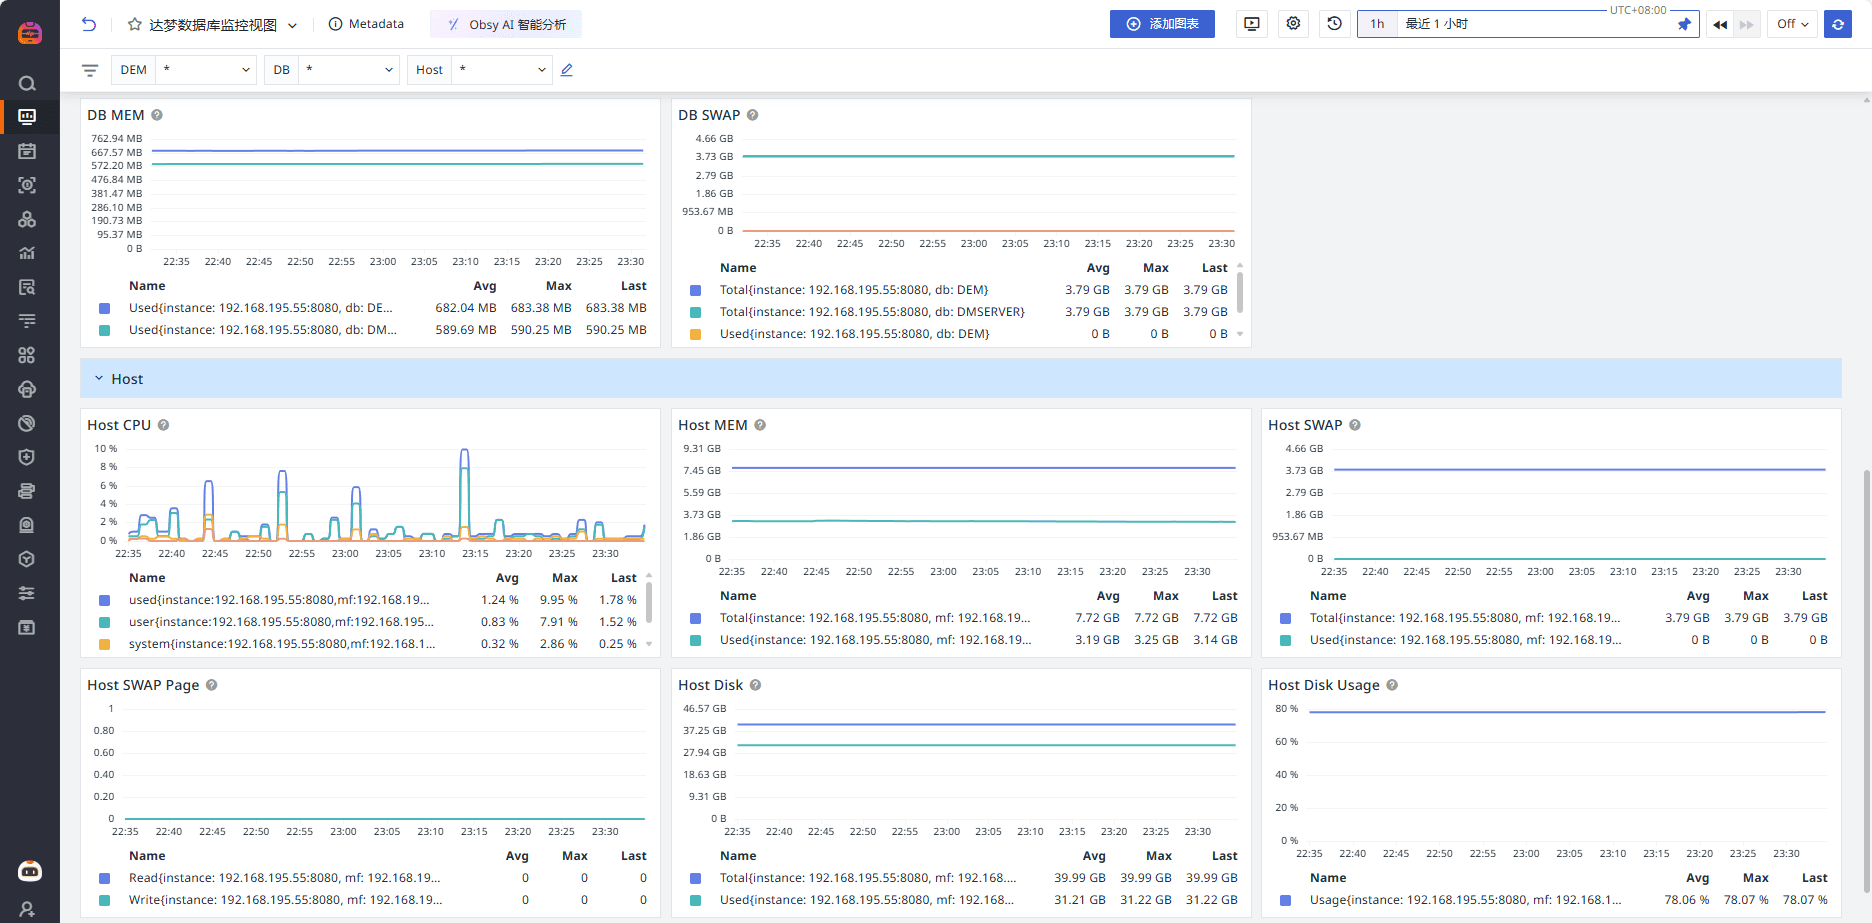
Task: Open the calendar events icon in sidebar
Action: 27,151
